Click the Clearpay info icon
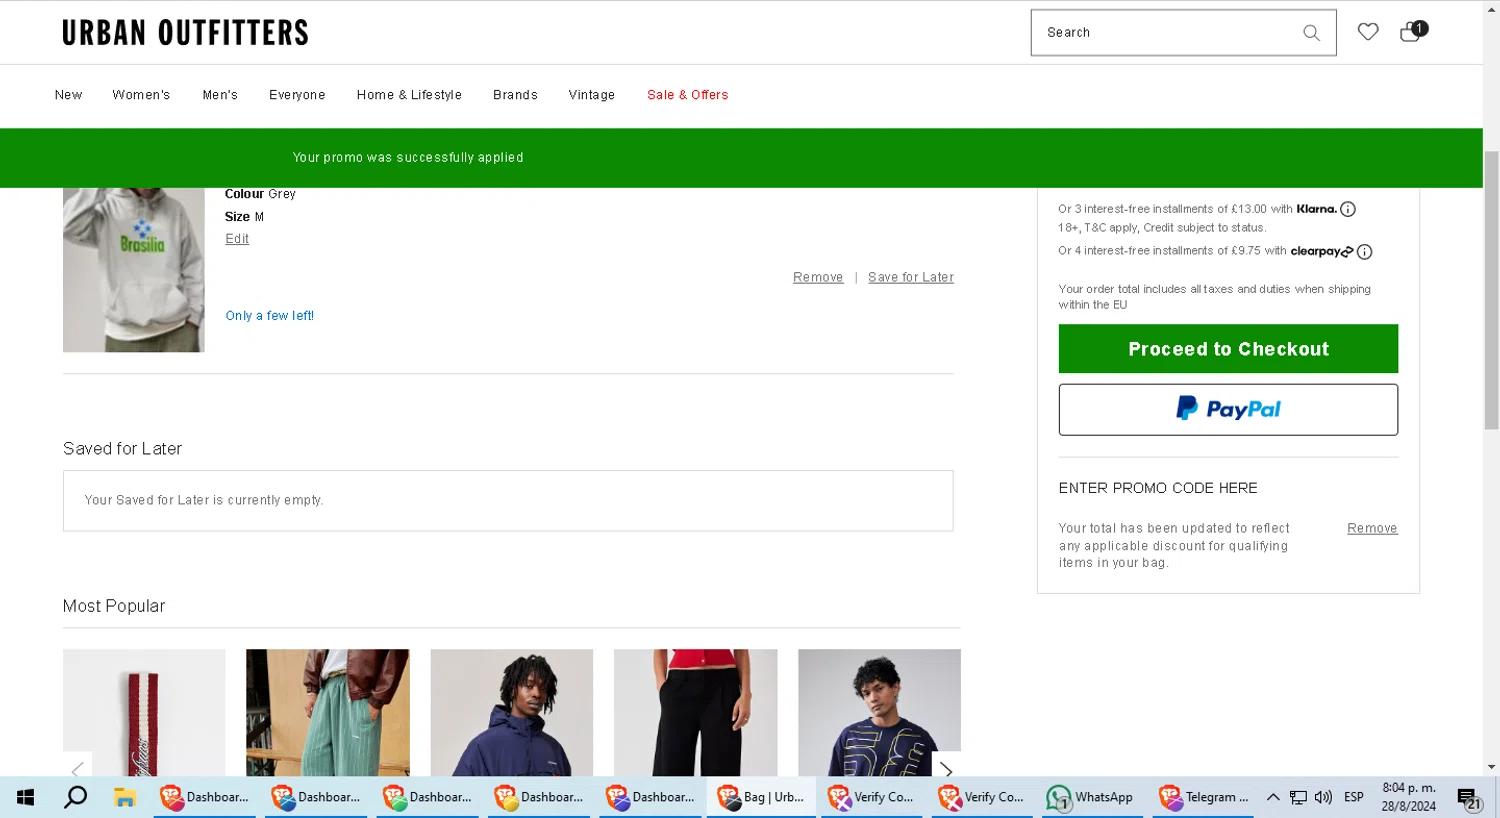This screenshot has height=818, width=1500. [x=1364, y=252]
